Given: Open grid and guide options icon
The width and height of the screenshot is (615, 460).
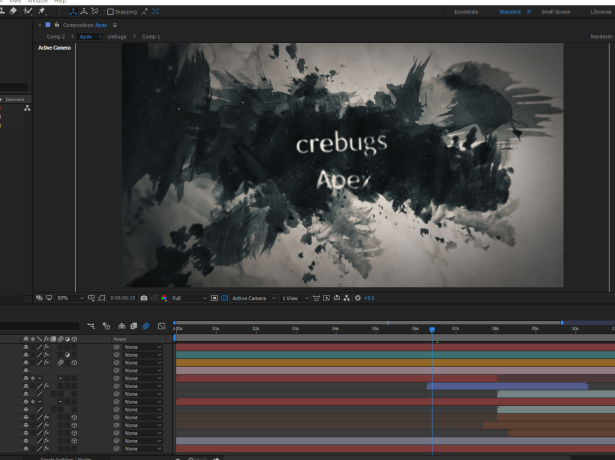Looking at the screenshot, I should (91, 298).
